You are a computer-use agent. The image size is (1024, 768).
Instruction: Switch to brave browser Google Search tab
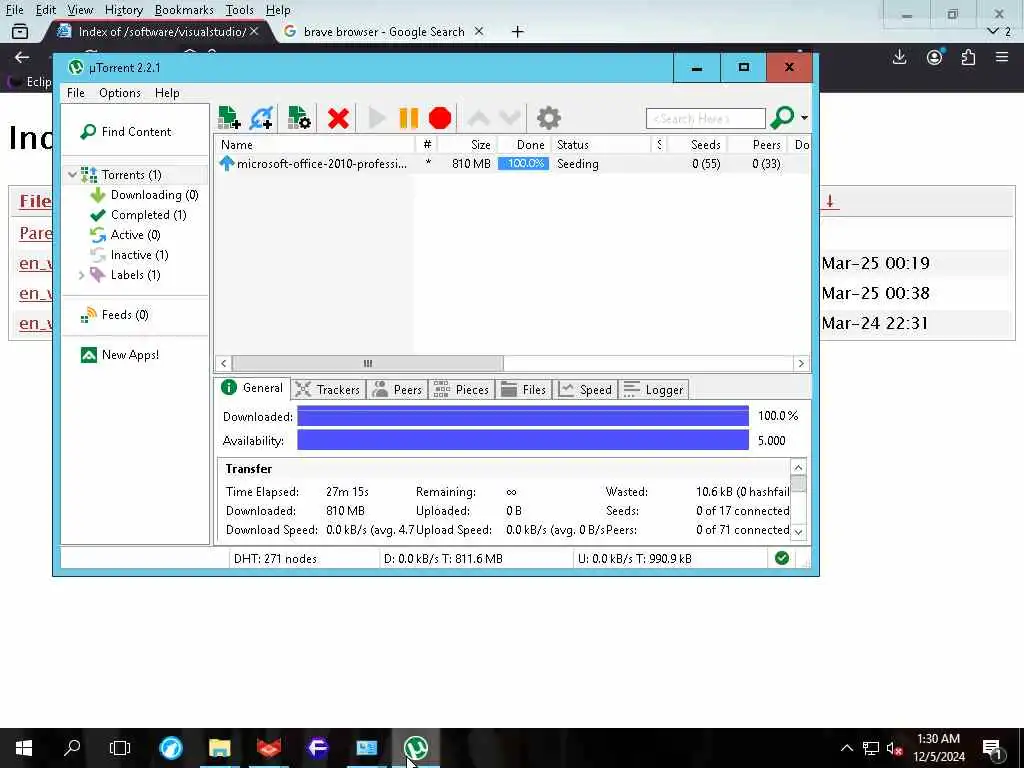[x=384, y=31]
